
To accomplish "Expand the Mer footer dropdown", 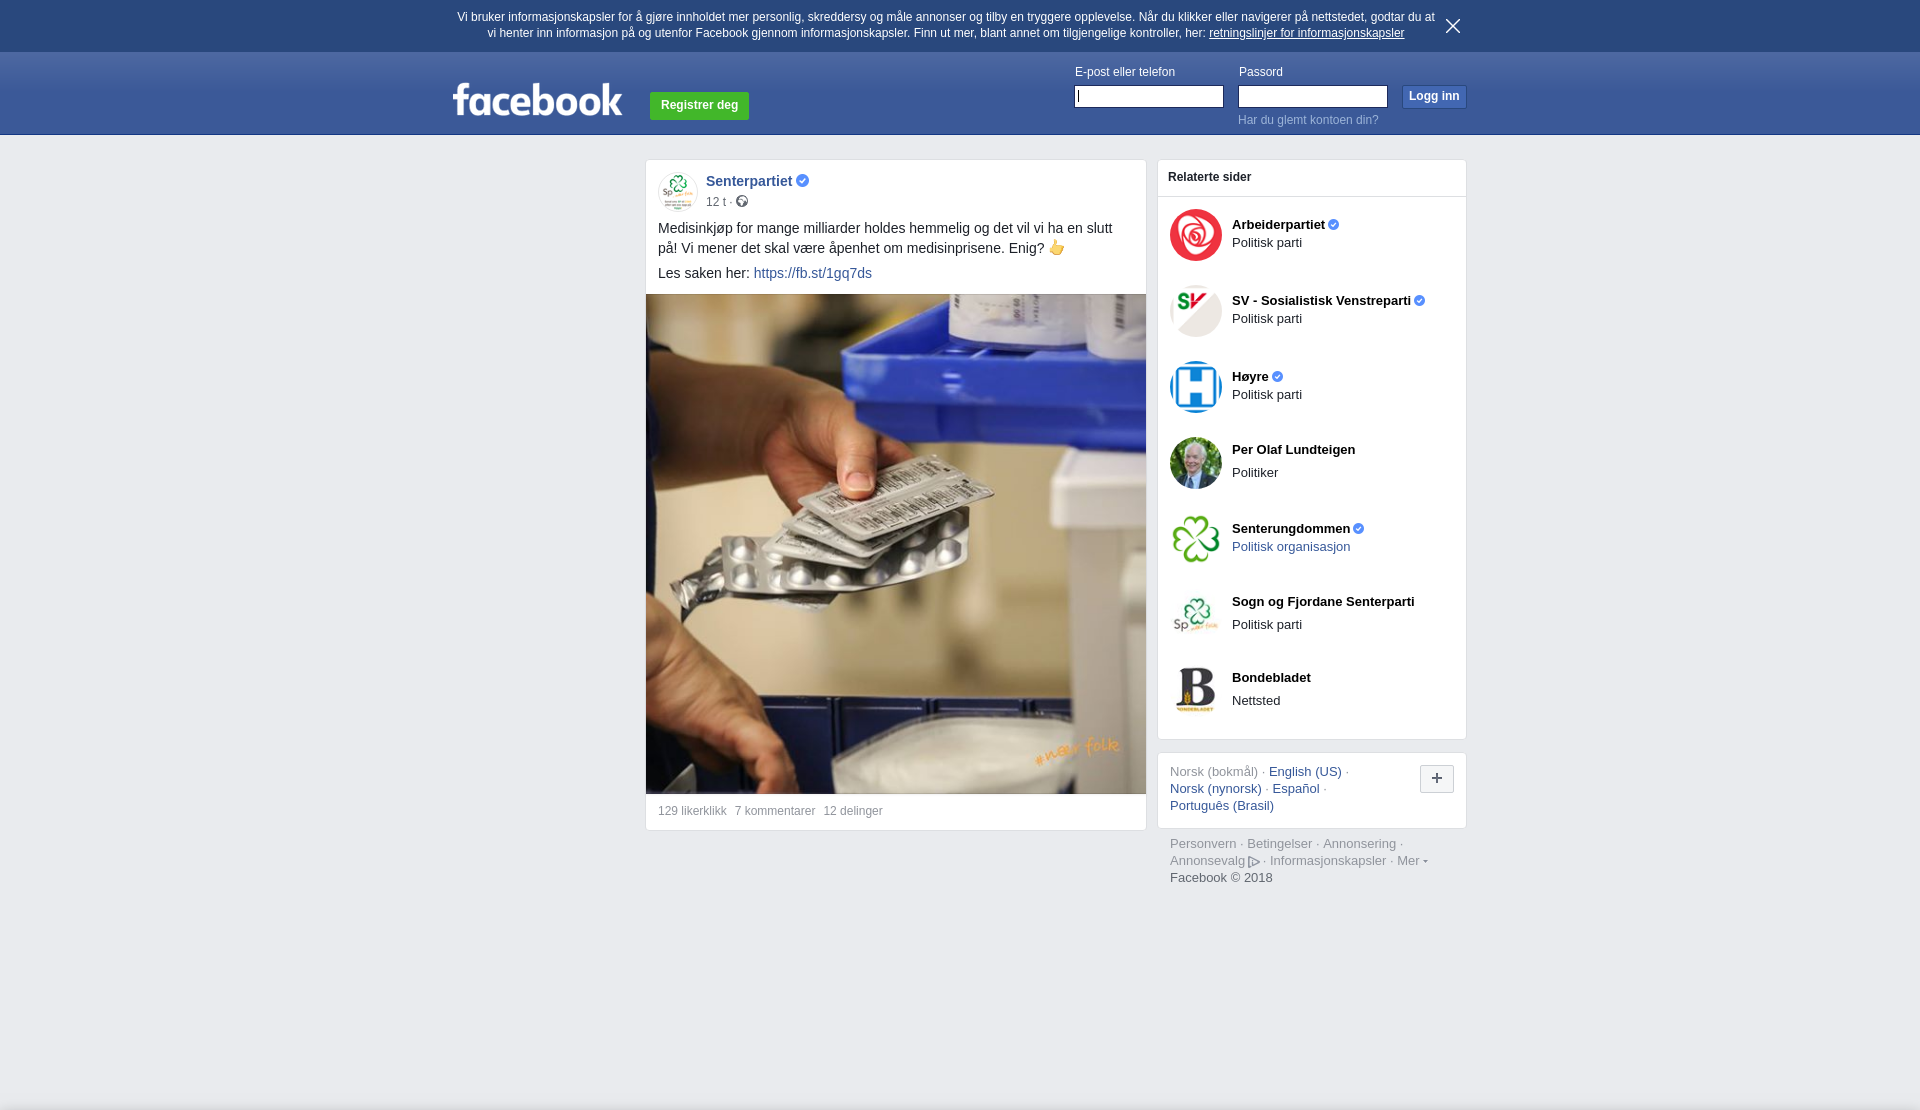I will click(x=1412, y=861).
